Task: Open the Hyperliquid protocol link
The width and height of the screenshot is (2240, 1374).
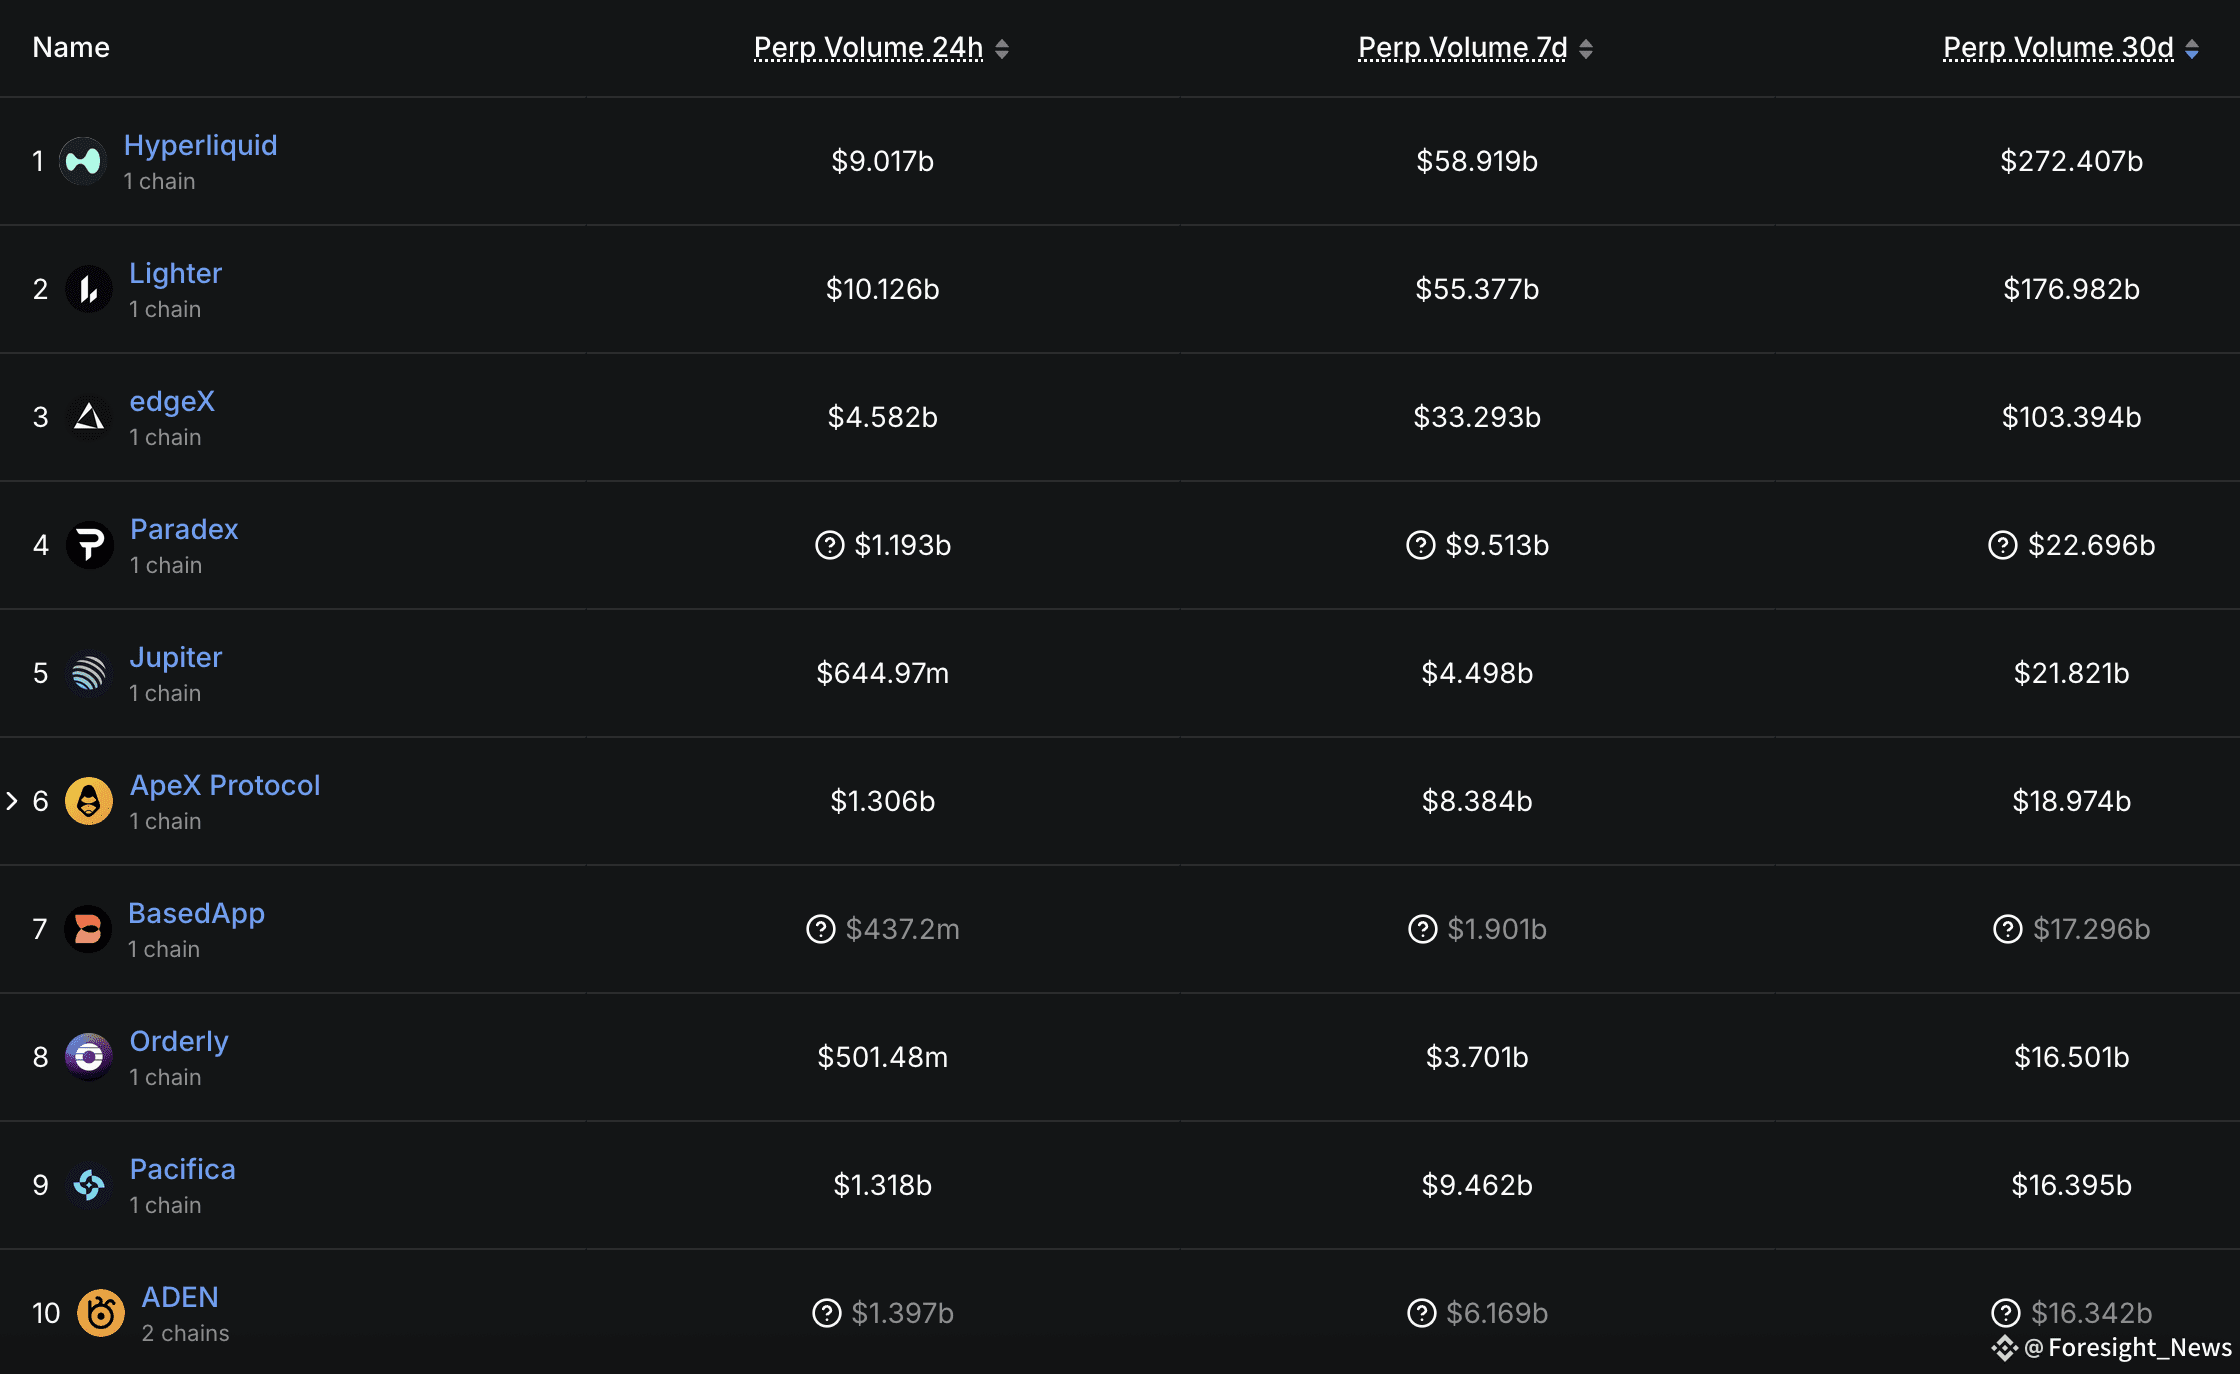Action: (x=200, y=146)
